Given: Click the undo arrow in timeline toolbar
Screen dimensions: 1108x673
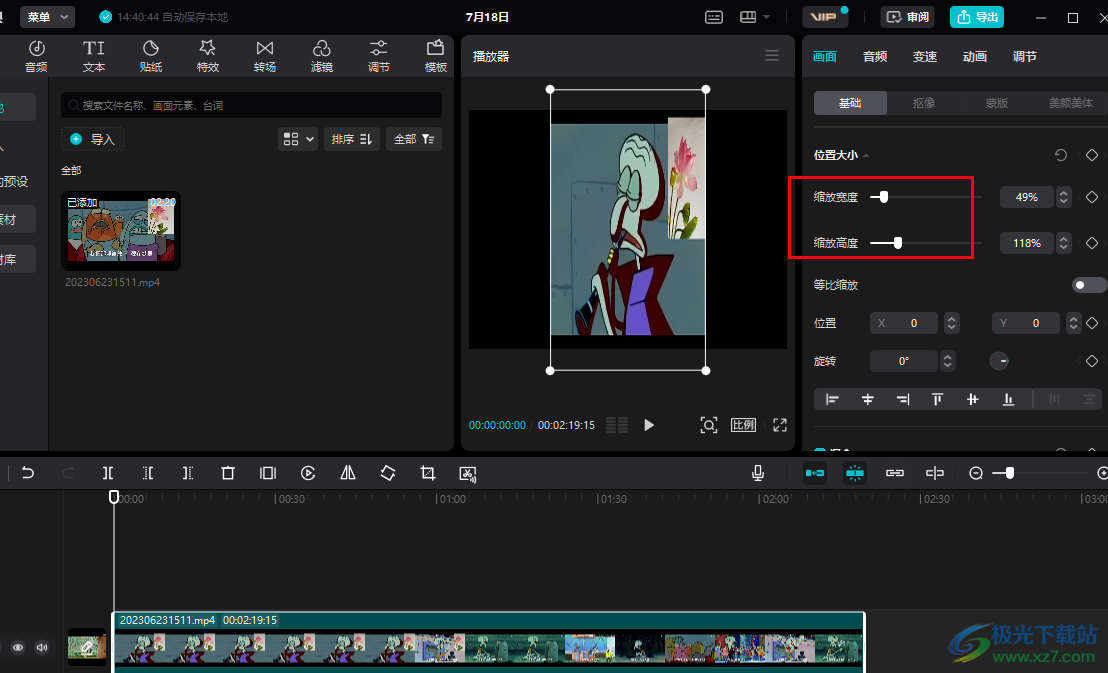Looking at the screenshot, I should tap(28, 473).
